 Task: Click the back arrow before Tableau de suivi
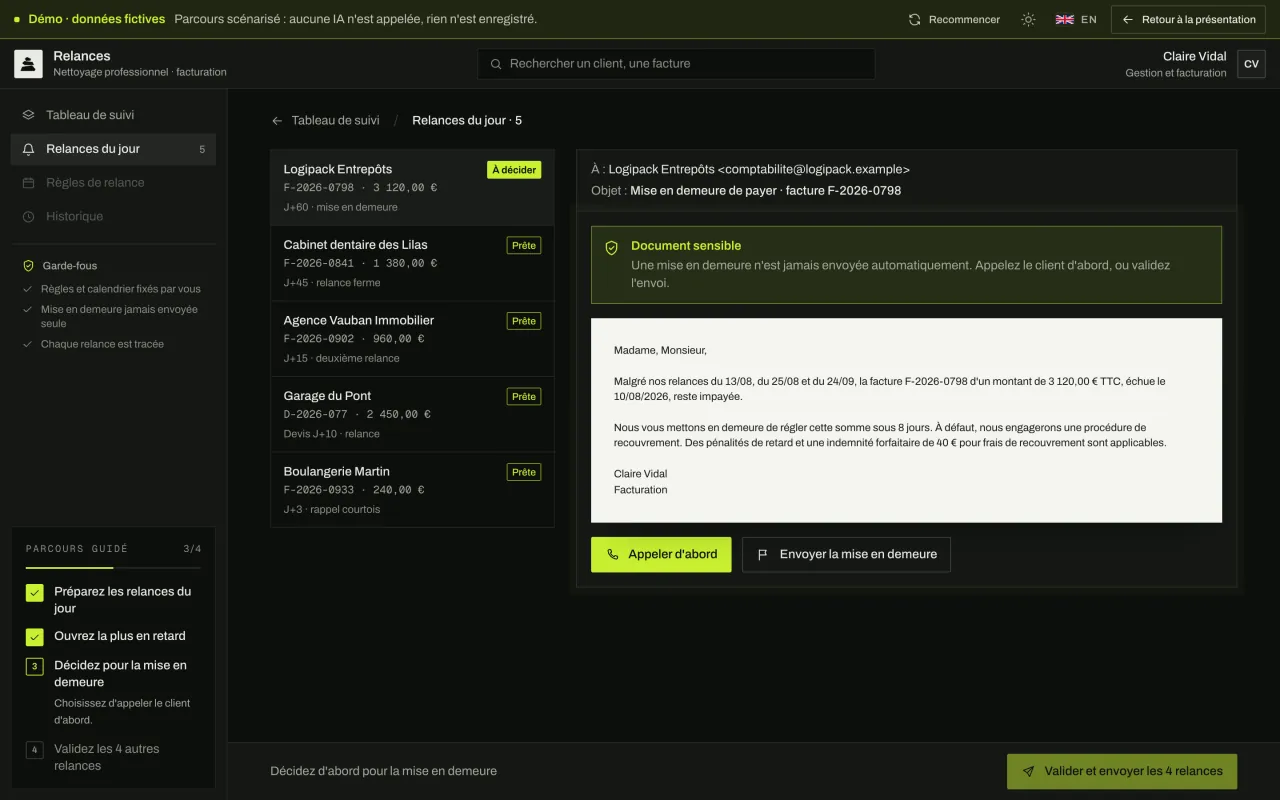pyautogui.click(x=277, y=120)
